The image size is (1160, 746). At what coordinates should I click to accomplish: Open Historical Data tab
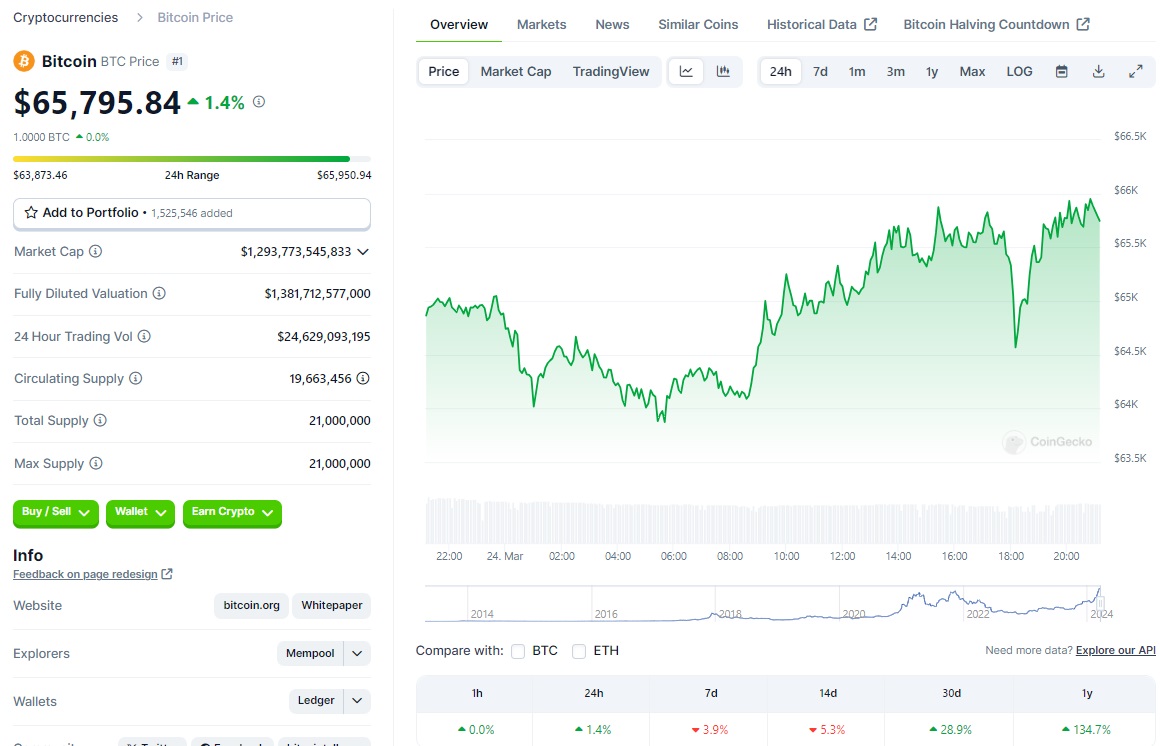click(x=822, y=24)
